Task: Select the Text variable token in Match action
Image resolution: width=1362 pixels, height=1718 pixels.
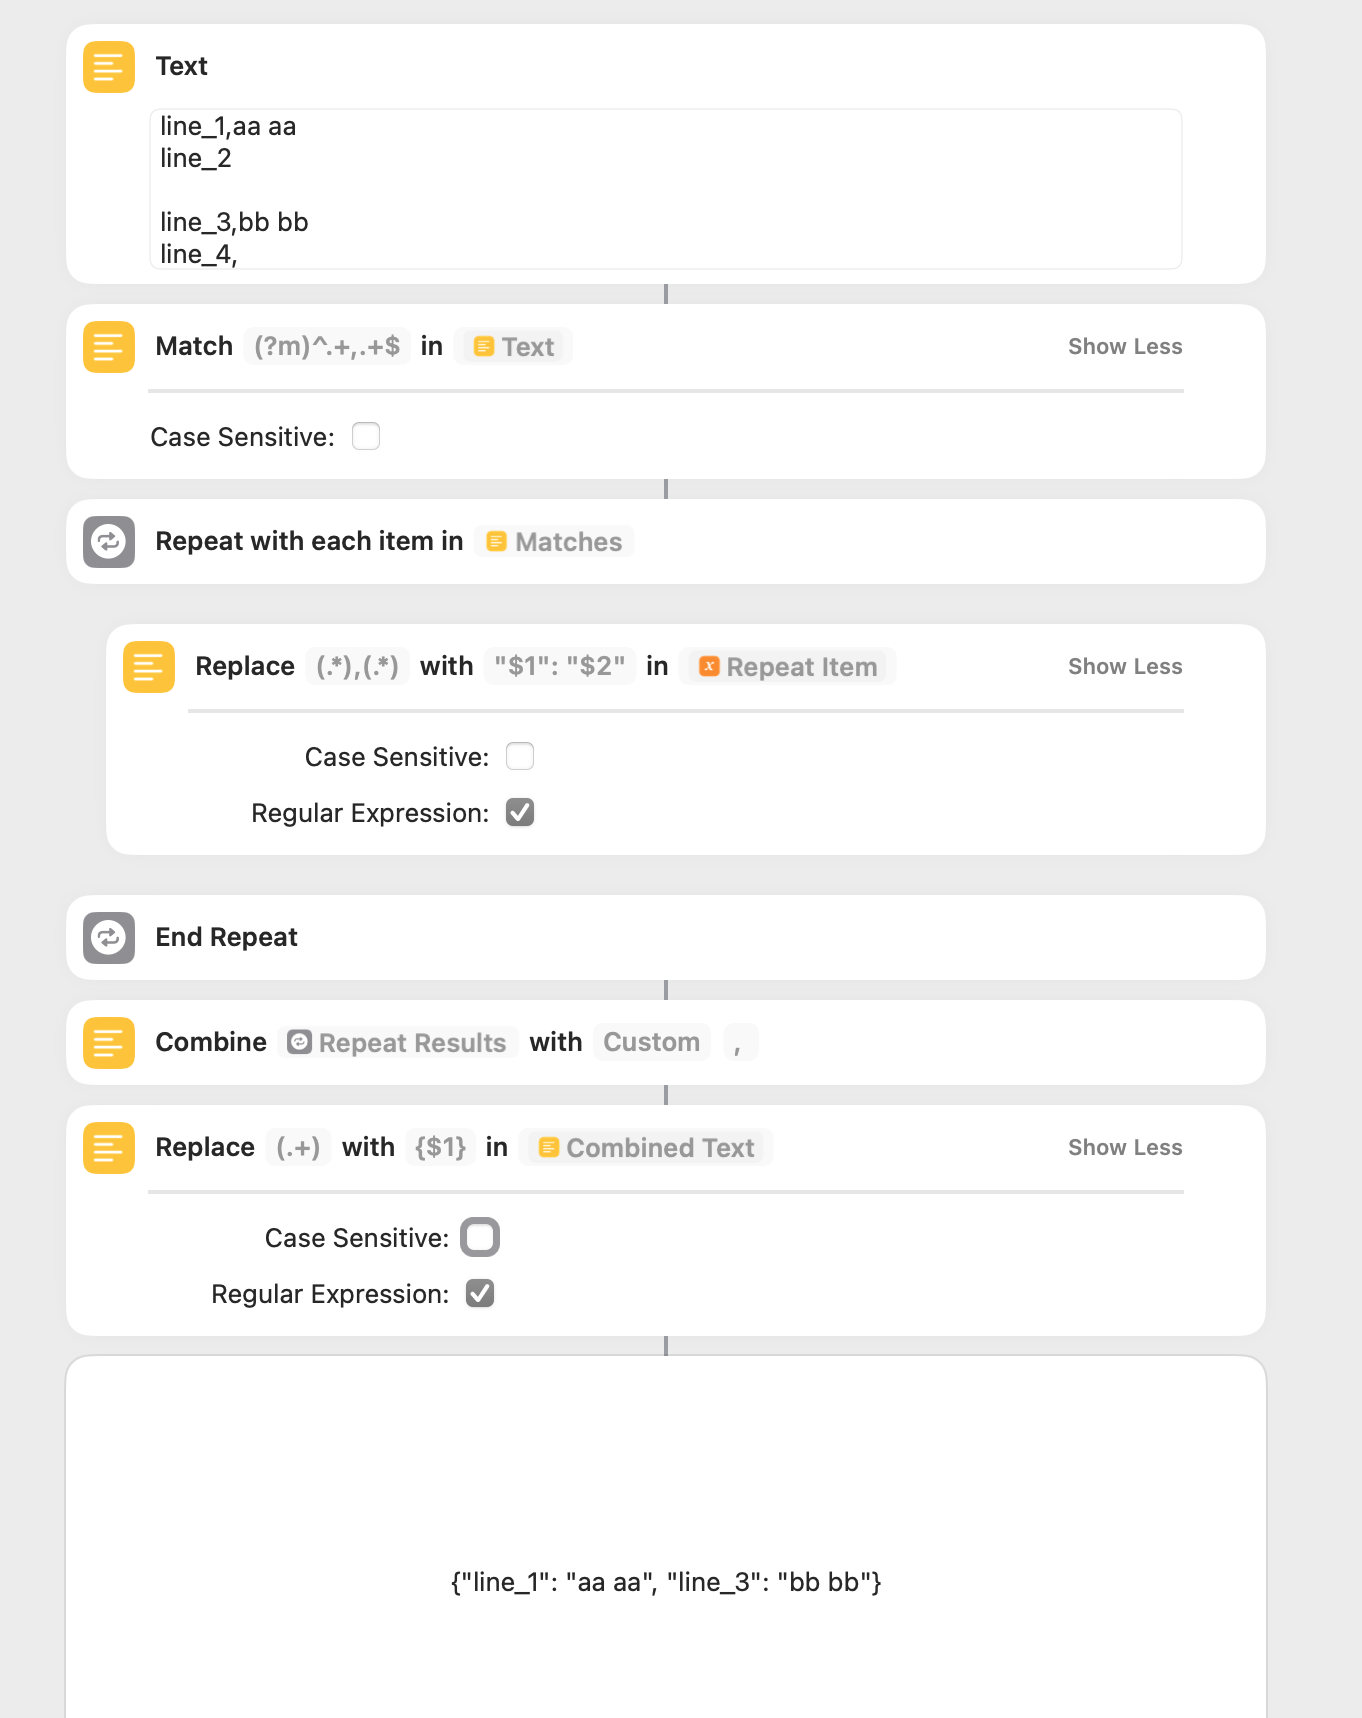Action: (514, 347)
